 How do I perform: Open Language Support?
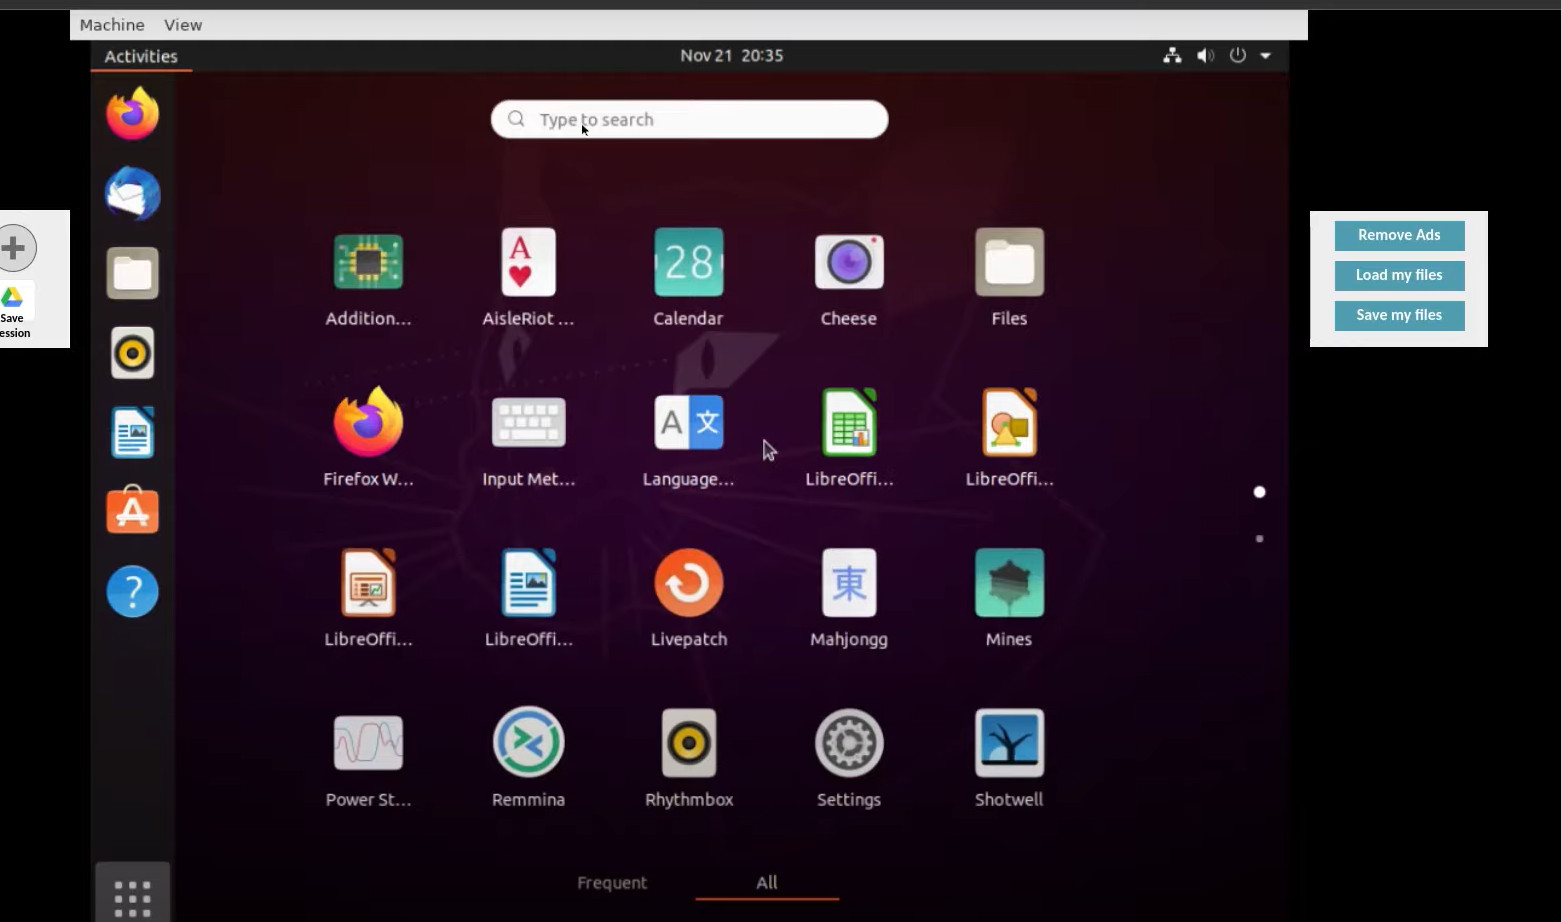coord(688,438)
